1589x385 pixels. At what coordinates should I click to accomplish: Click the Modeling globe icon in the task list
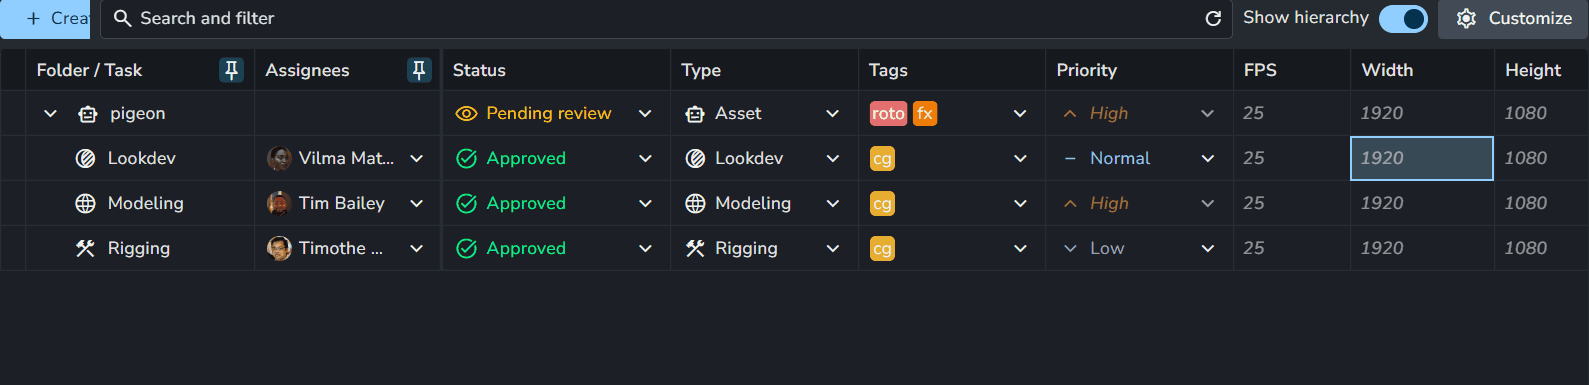click(86, 203)
